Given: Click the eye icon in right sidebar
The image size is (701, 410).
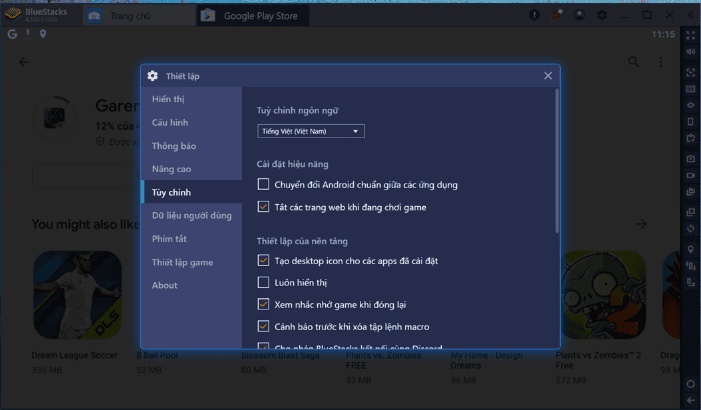Looking at the screenshot, I should coord(691,106).
